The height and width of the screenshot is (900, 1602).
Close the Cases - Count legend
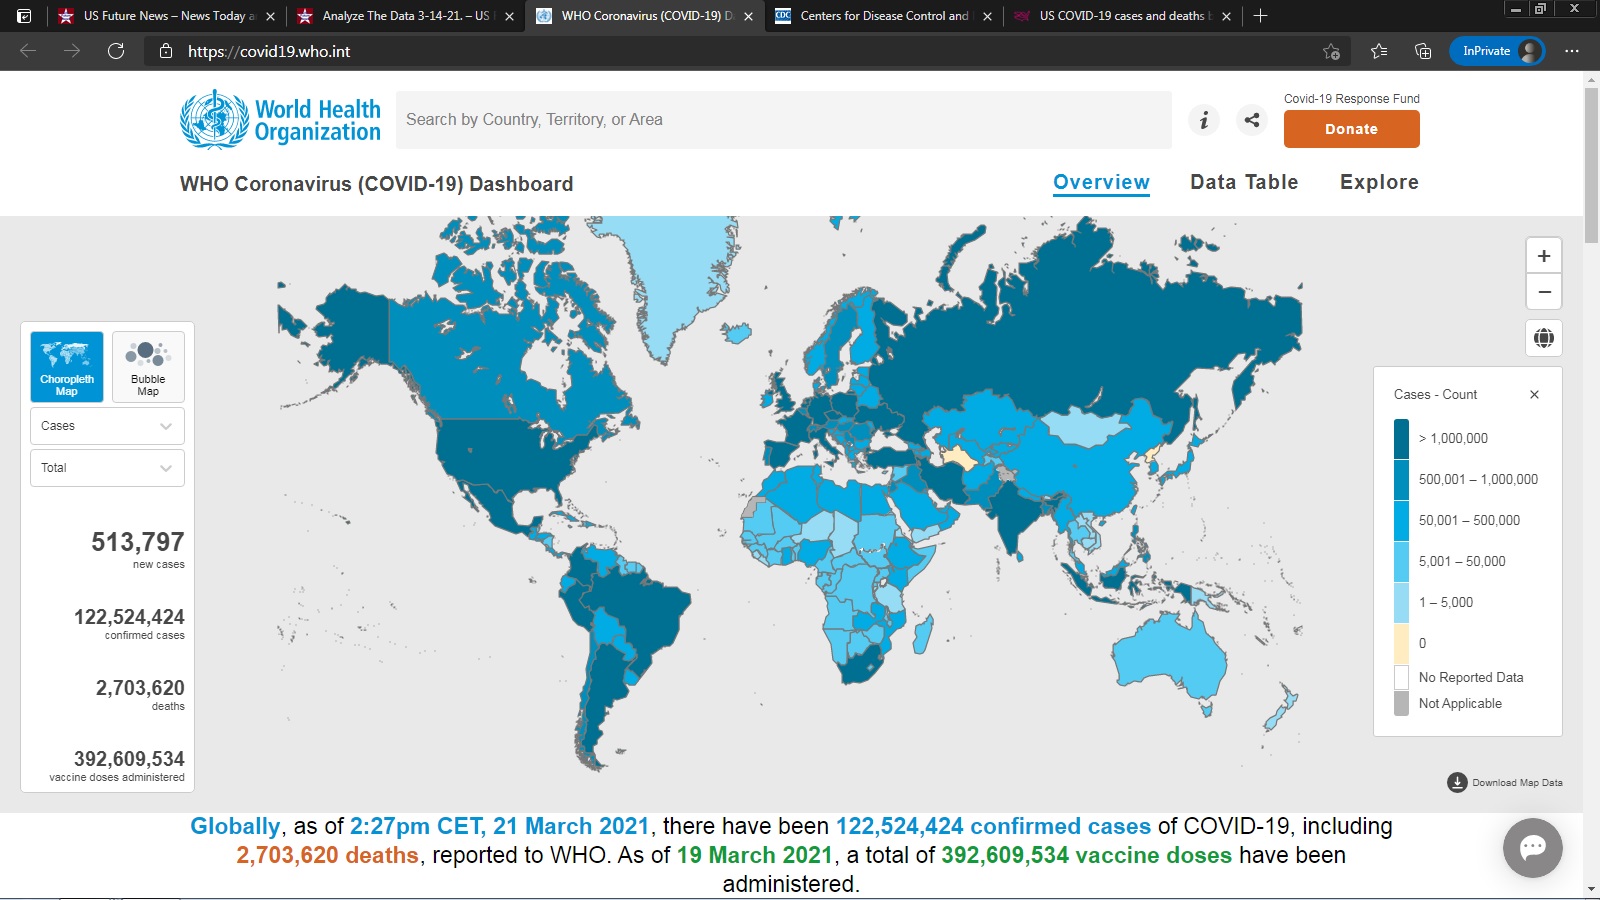(1534, 395)
